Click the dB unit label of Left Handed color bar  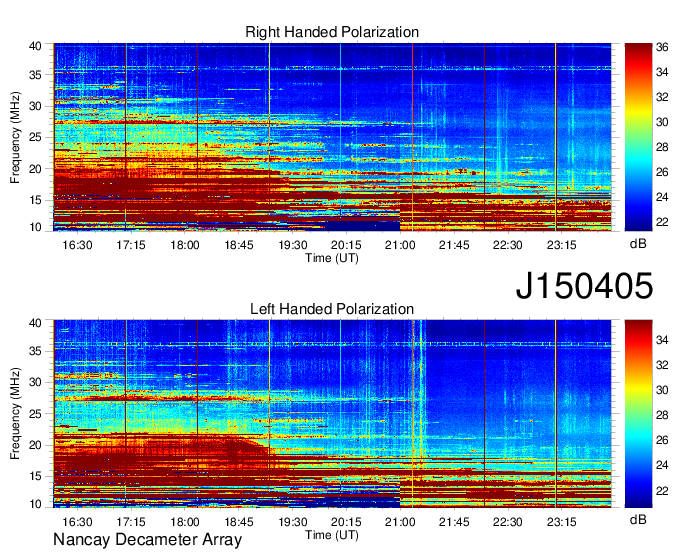pyautogui.click(x=638, y=520)
